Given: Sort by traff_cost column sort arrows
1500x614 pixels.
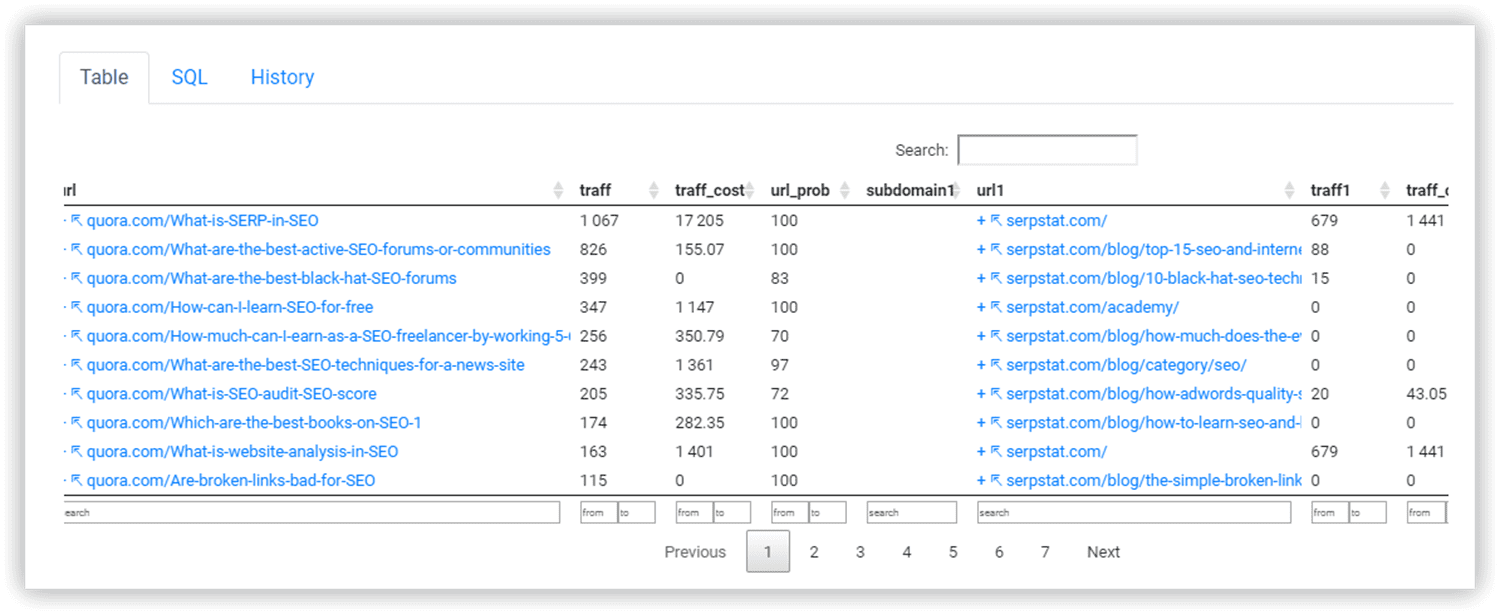Looking at the screenshot, I should pyautogui.click(x=750, y=190).
